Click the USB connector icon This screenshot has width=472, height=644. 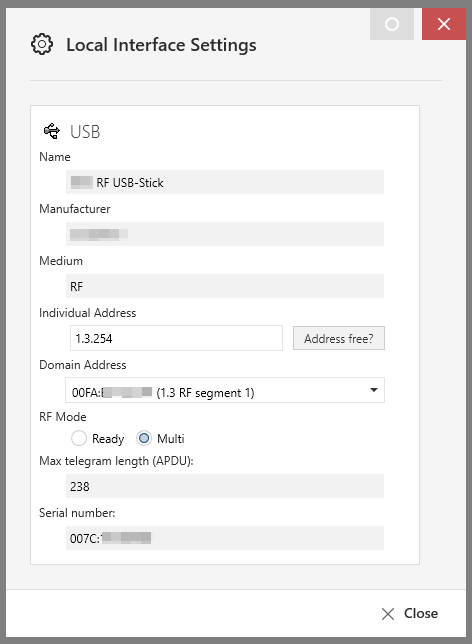[52, 131]
